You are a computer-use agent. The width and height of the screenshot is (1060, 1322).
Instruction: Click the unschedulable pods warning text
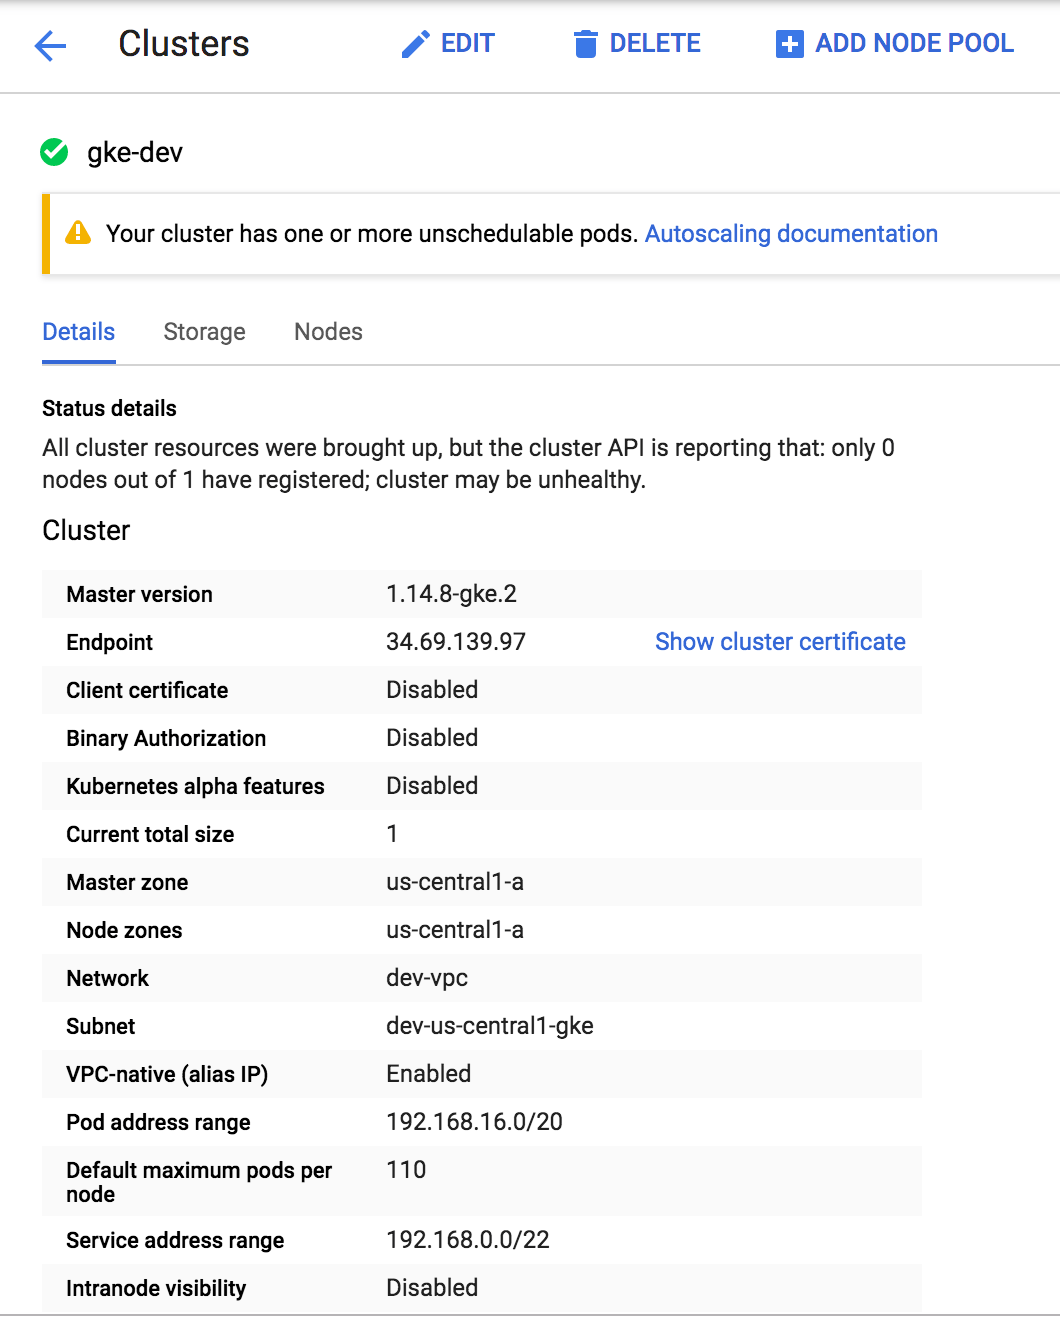tap(372, 233)
